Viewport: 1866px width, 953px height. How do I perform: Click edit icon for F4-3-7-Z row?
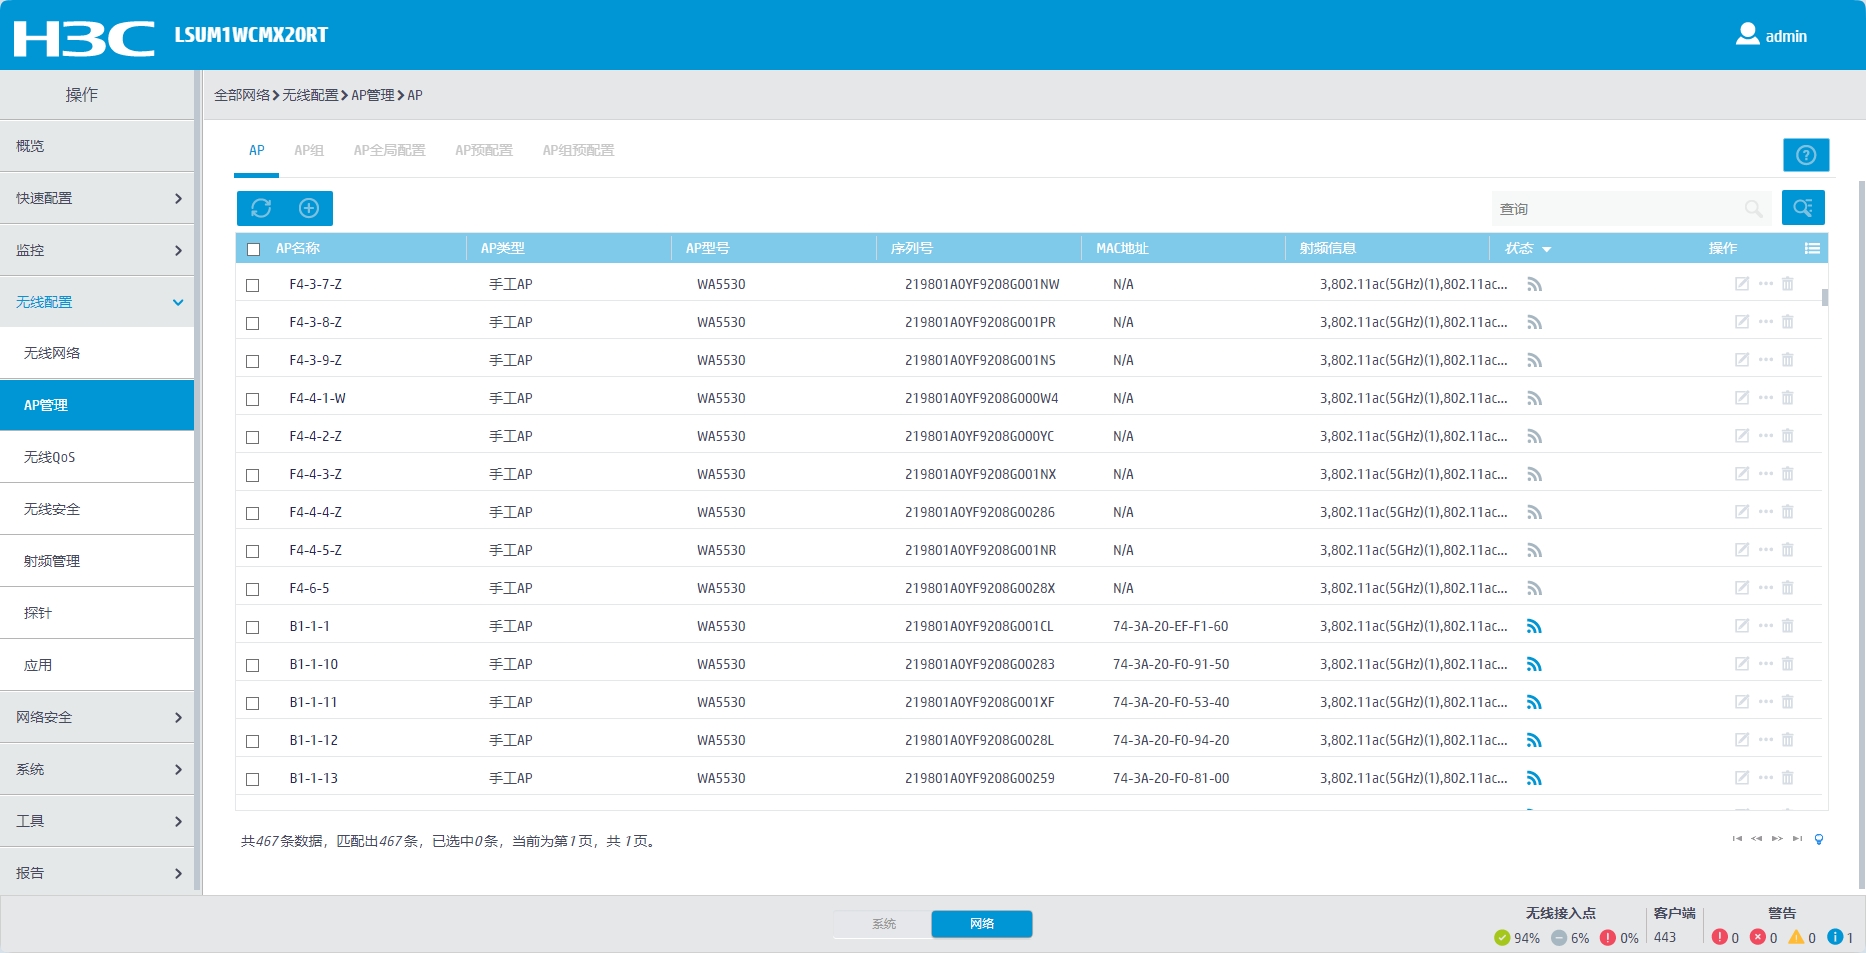[1741, 284]
